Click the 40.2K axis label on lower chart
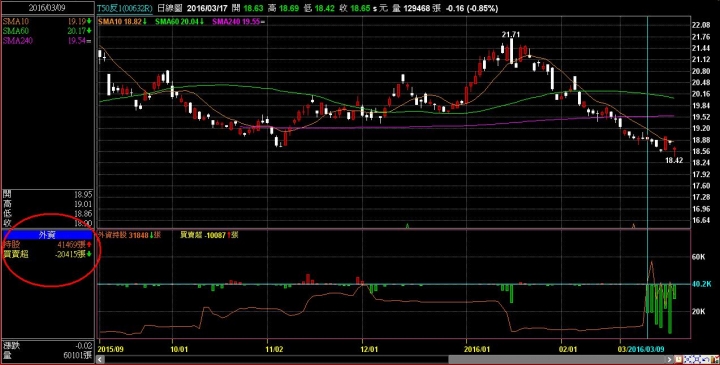This screenshot has height=365, width=720. click(702, 284)
